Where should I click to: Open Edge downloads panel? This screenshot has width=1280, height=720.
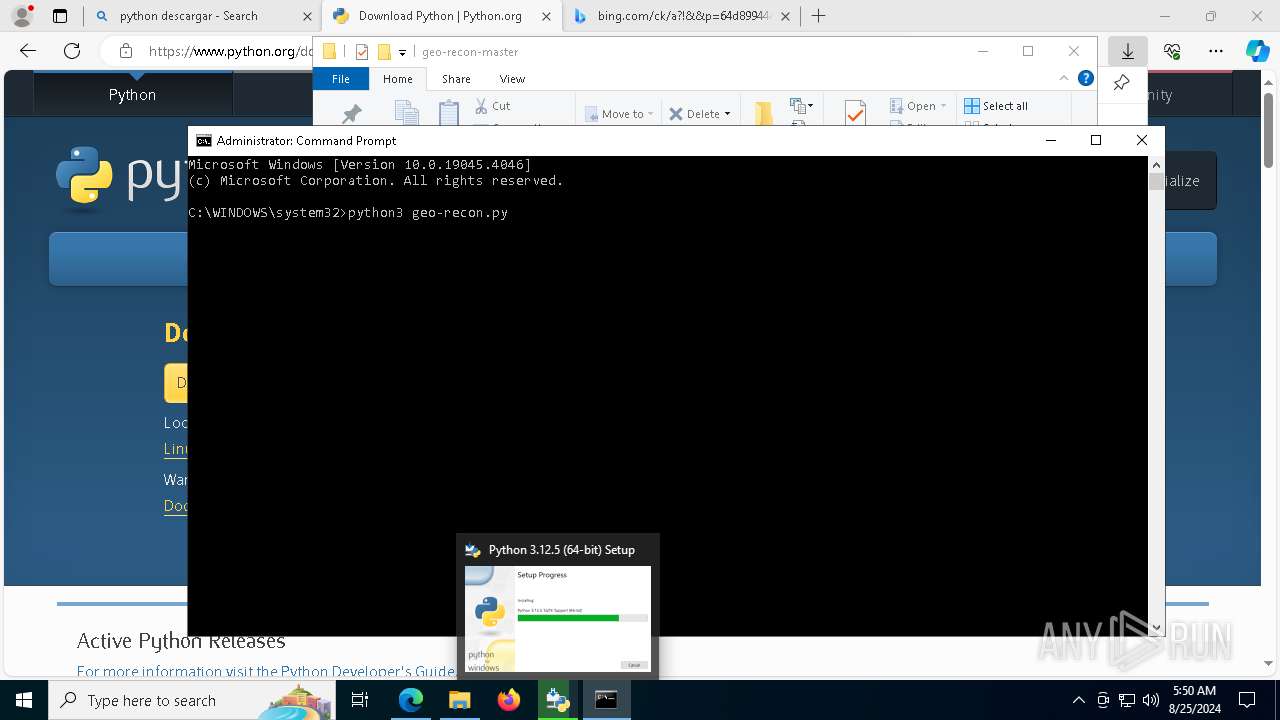(x=1127, y=51)
